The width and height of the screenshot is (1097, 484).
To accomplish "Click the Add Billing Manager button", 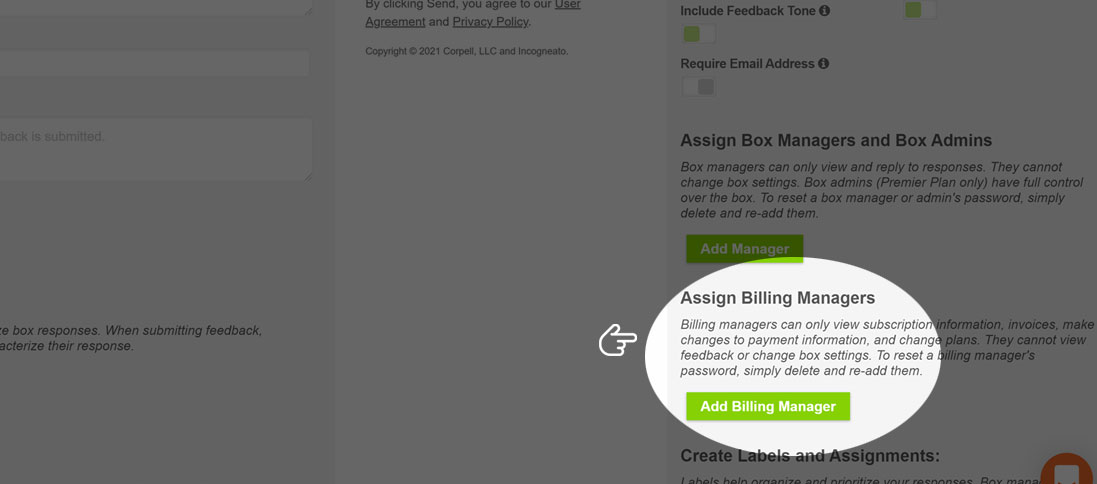I will [x=767, y=406].
